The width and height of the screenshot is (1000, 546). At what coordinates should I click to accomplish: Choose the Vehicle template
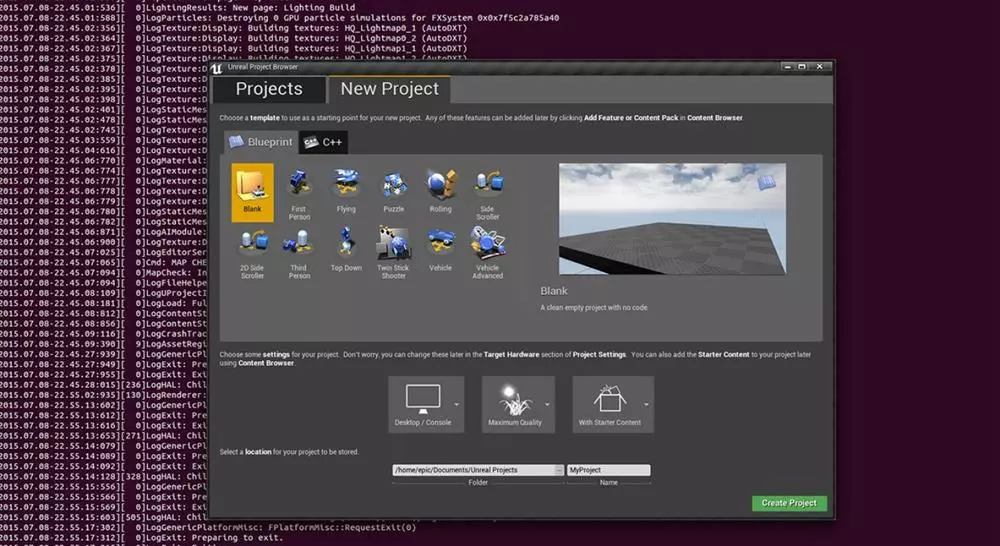pyautogui.click(x=441, y=249)
